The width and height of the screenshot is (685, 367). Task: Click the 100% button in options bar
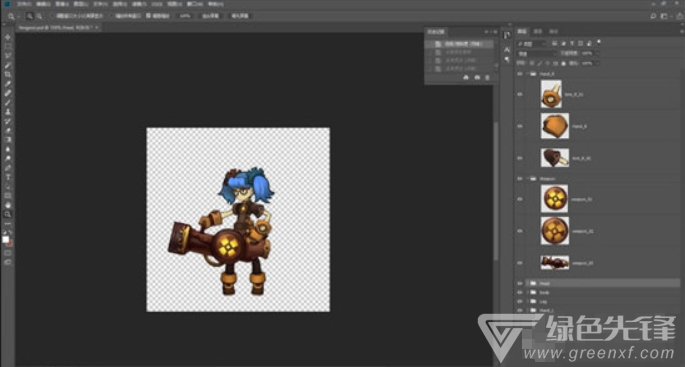pos(185,16)
